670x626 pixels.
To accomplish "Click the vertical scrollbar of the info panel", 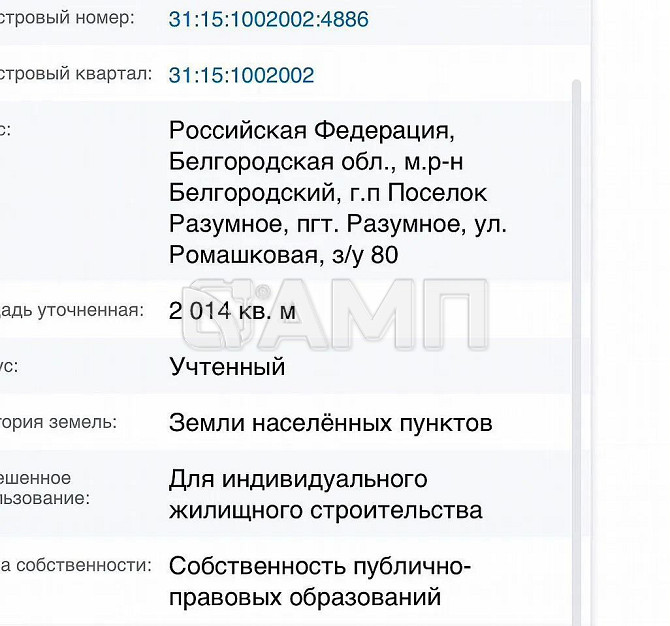I will pyautogui.click(x=576, y=353).
